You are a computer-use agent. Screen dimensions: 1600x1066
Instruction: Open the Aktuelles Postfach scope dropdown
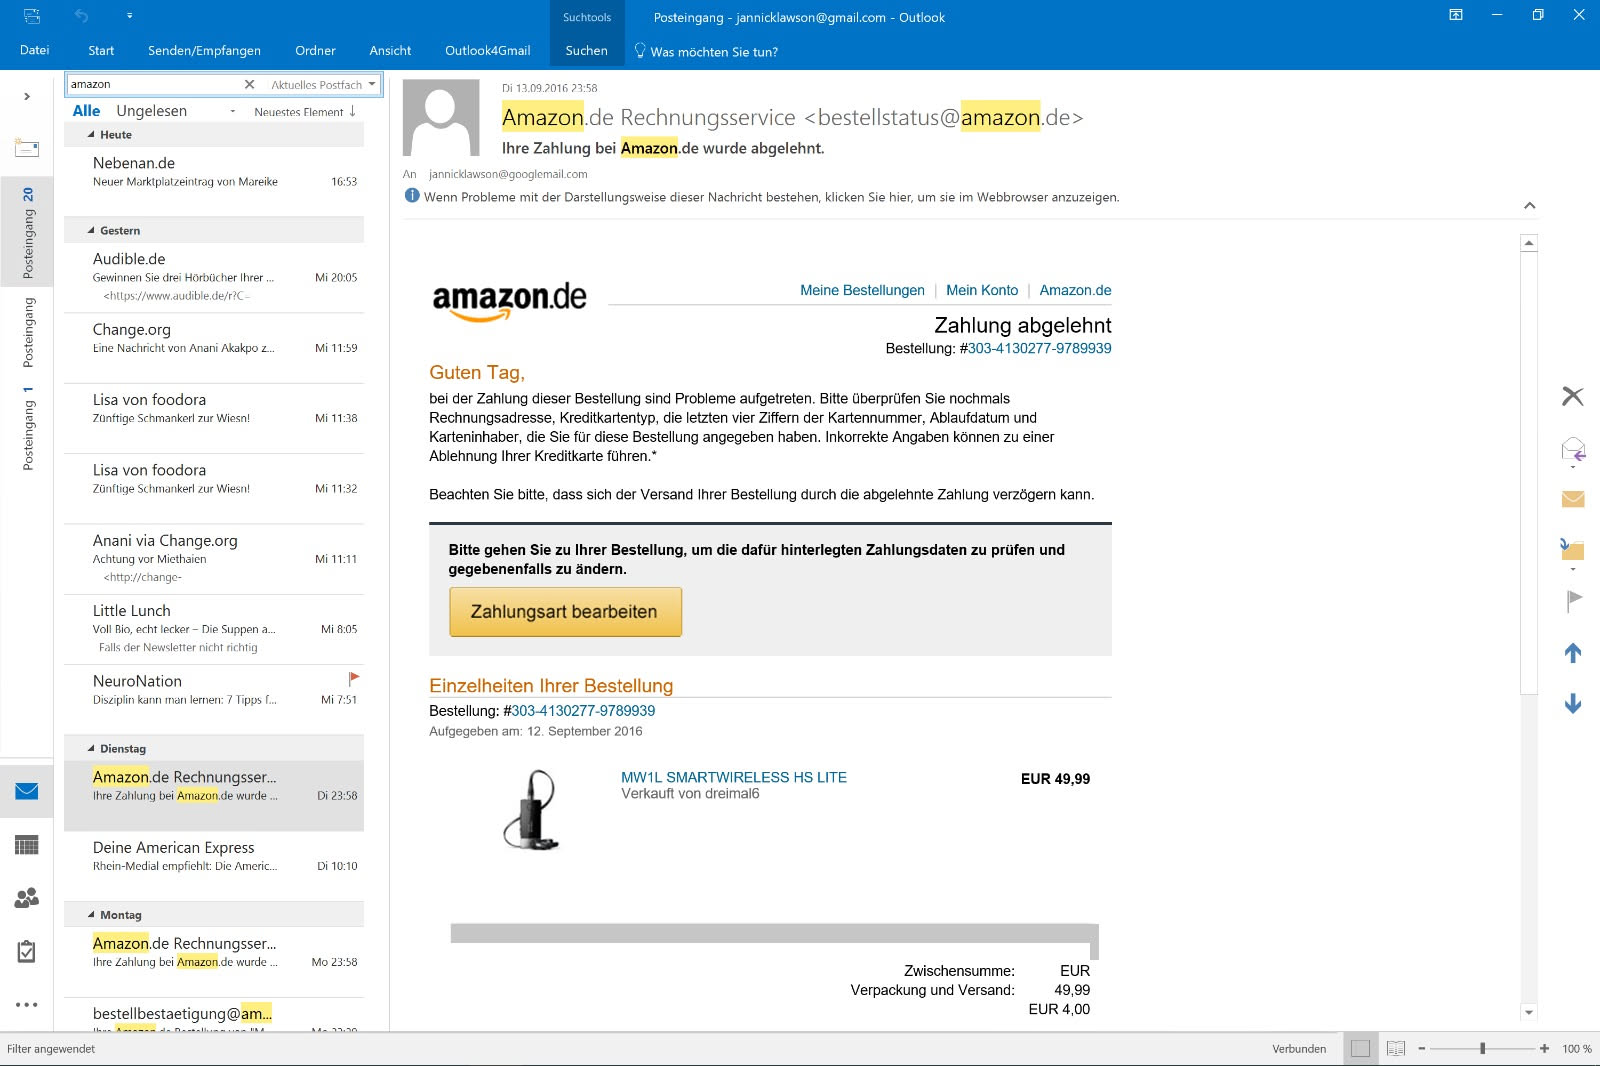[x=371, y=85]
